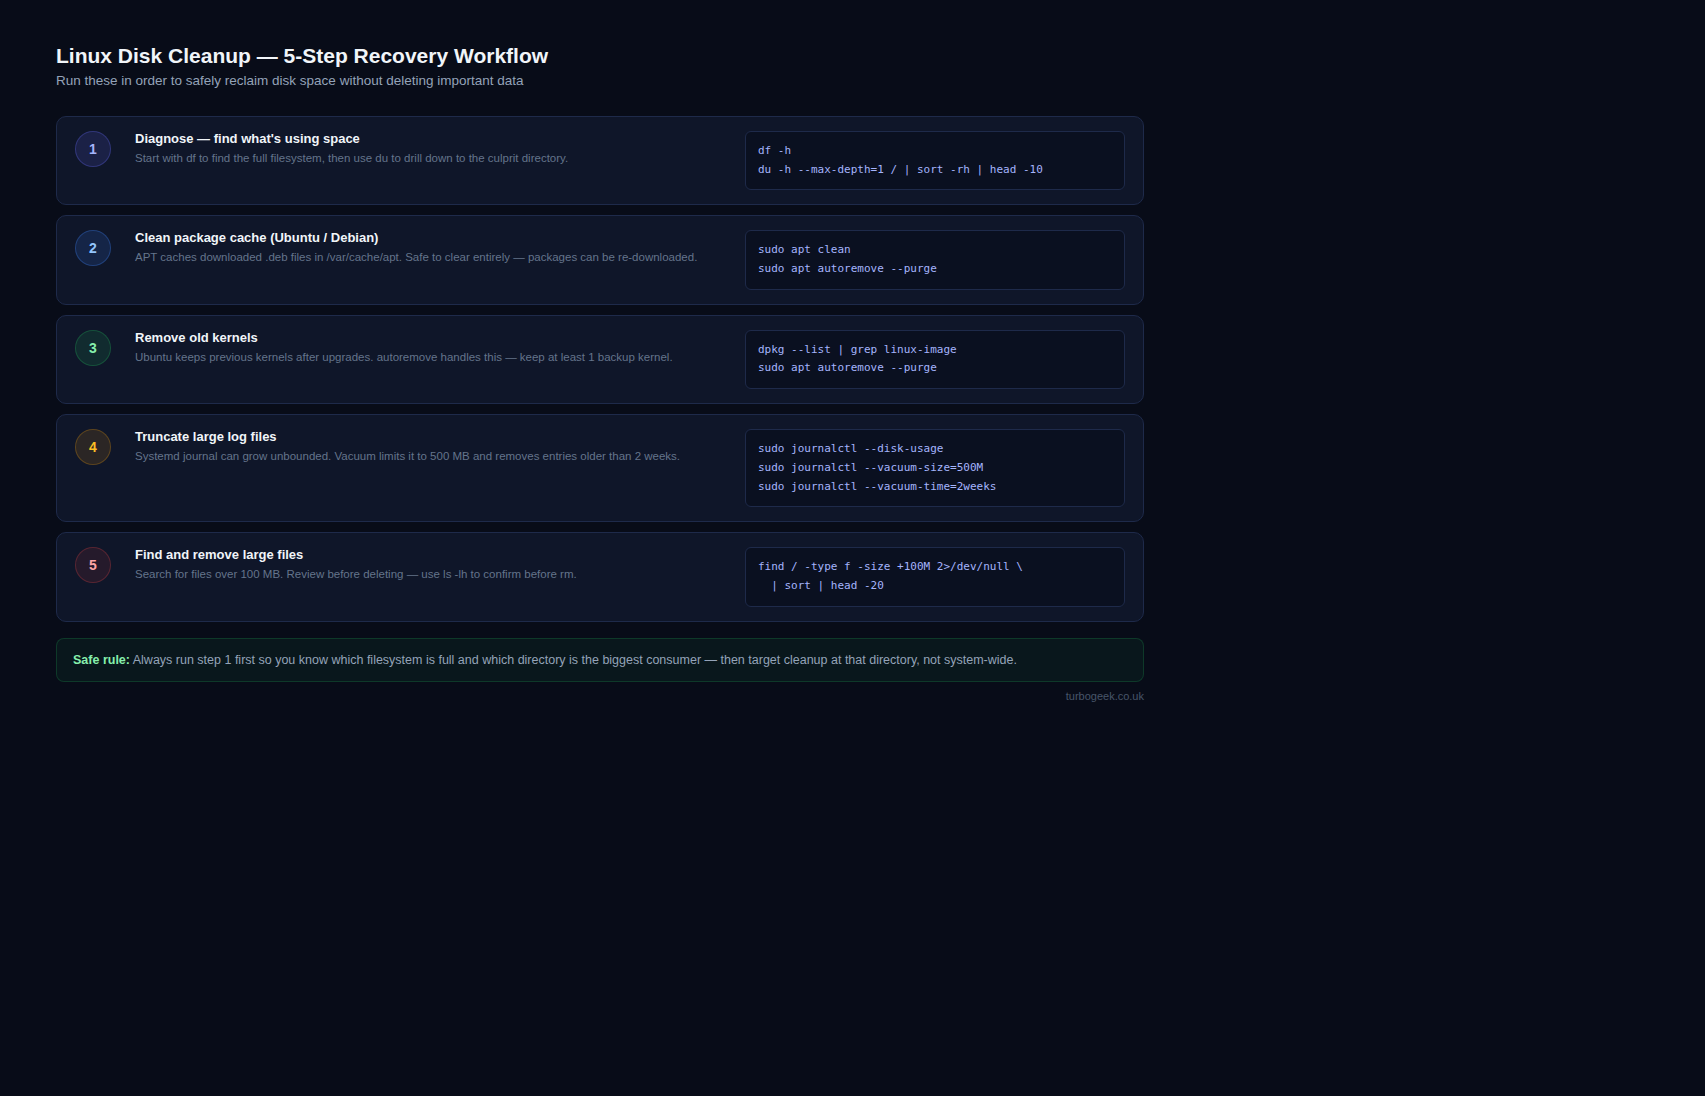
Task: Click the red step 5 badge
Action: [x=93, y=565]
